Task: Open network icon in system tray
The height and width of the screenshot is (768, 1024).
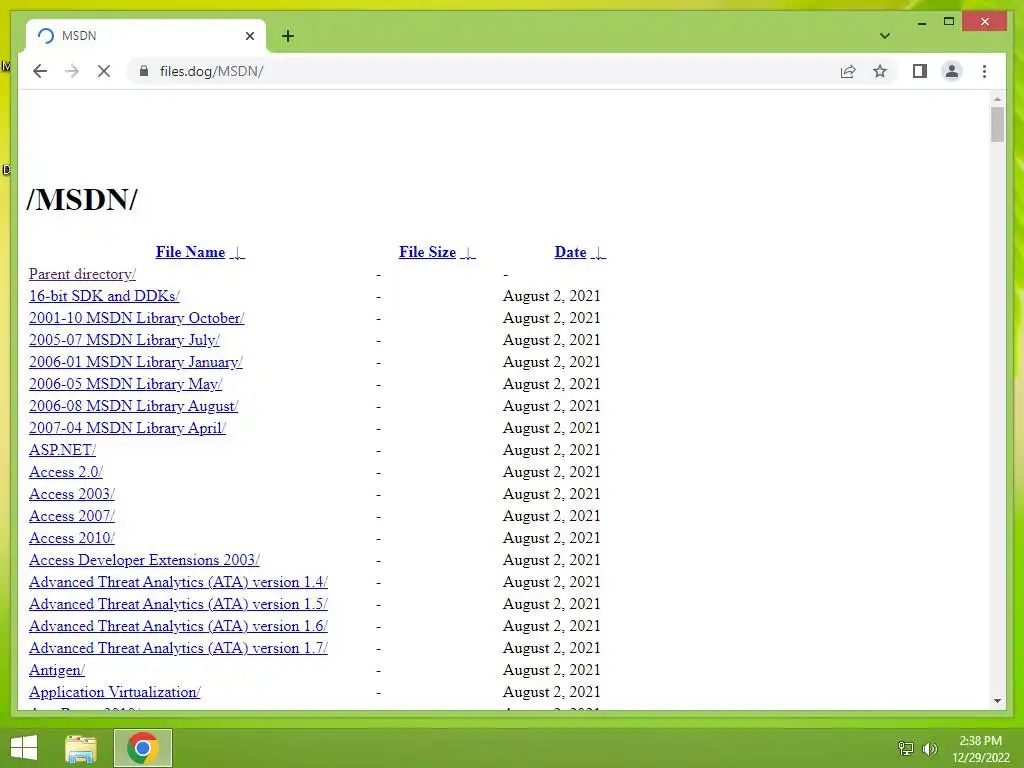Action: pos(906,748)
